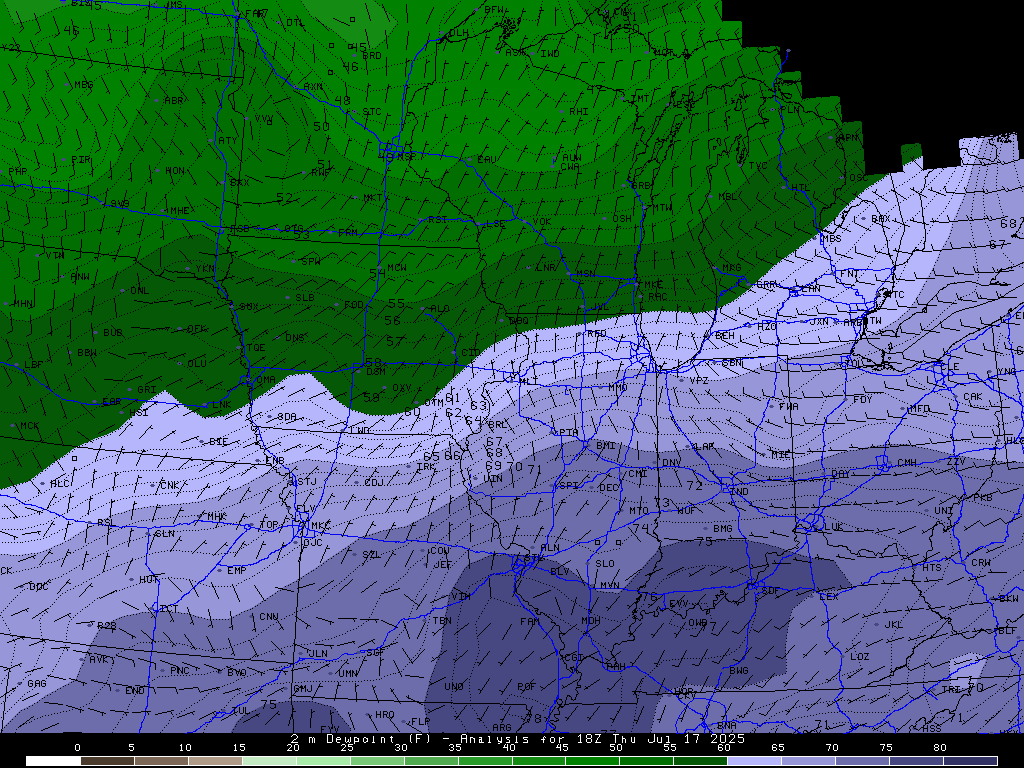Select the TOP station label

pyautogui.click(x=269, y=524)
